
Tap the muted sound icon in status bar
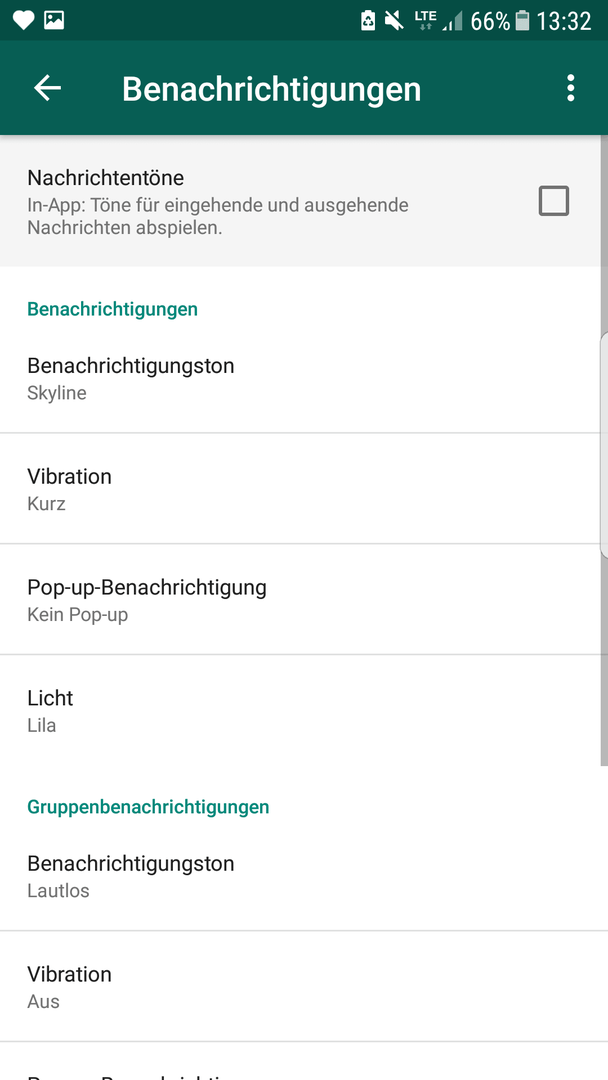(394, 21)
